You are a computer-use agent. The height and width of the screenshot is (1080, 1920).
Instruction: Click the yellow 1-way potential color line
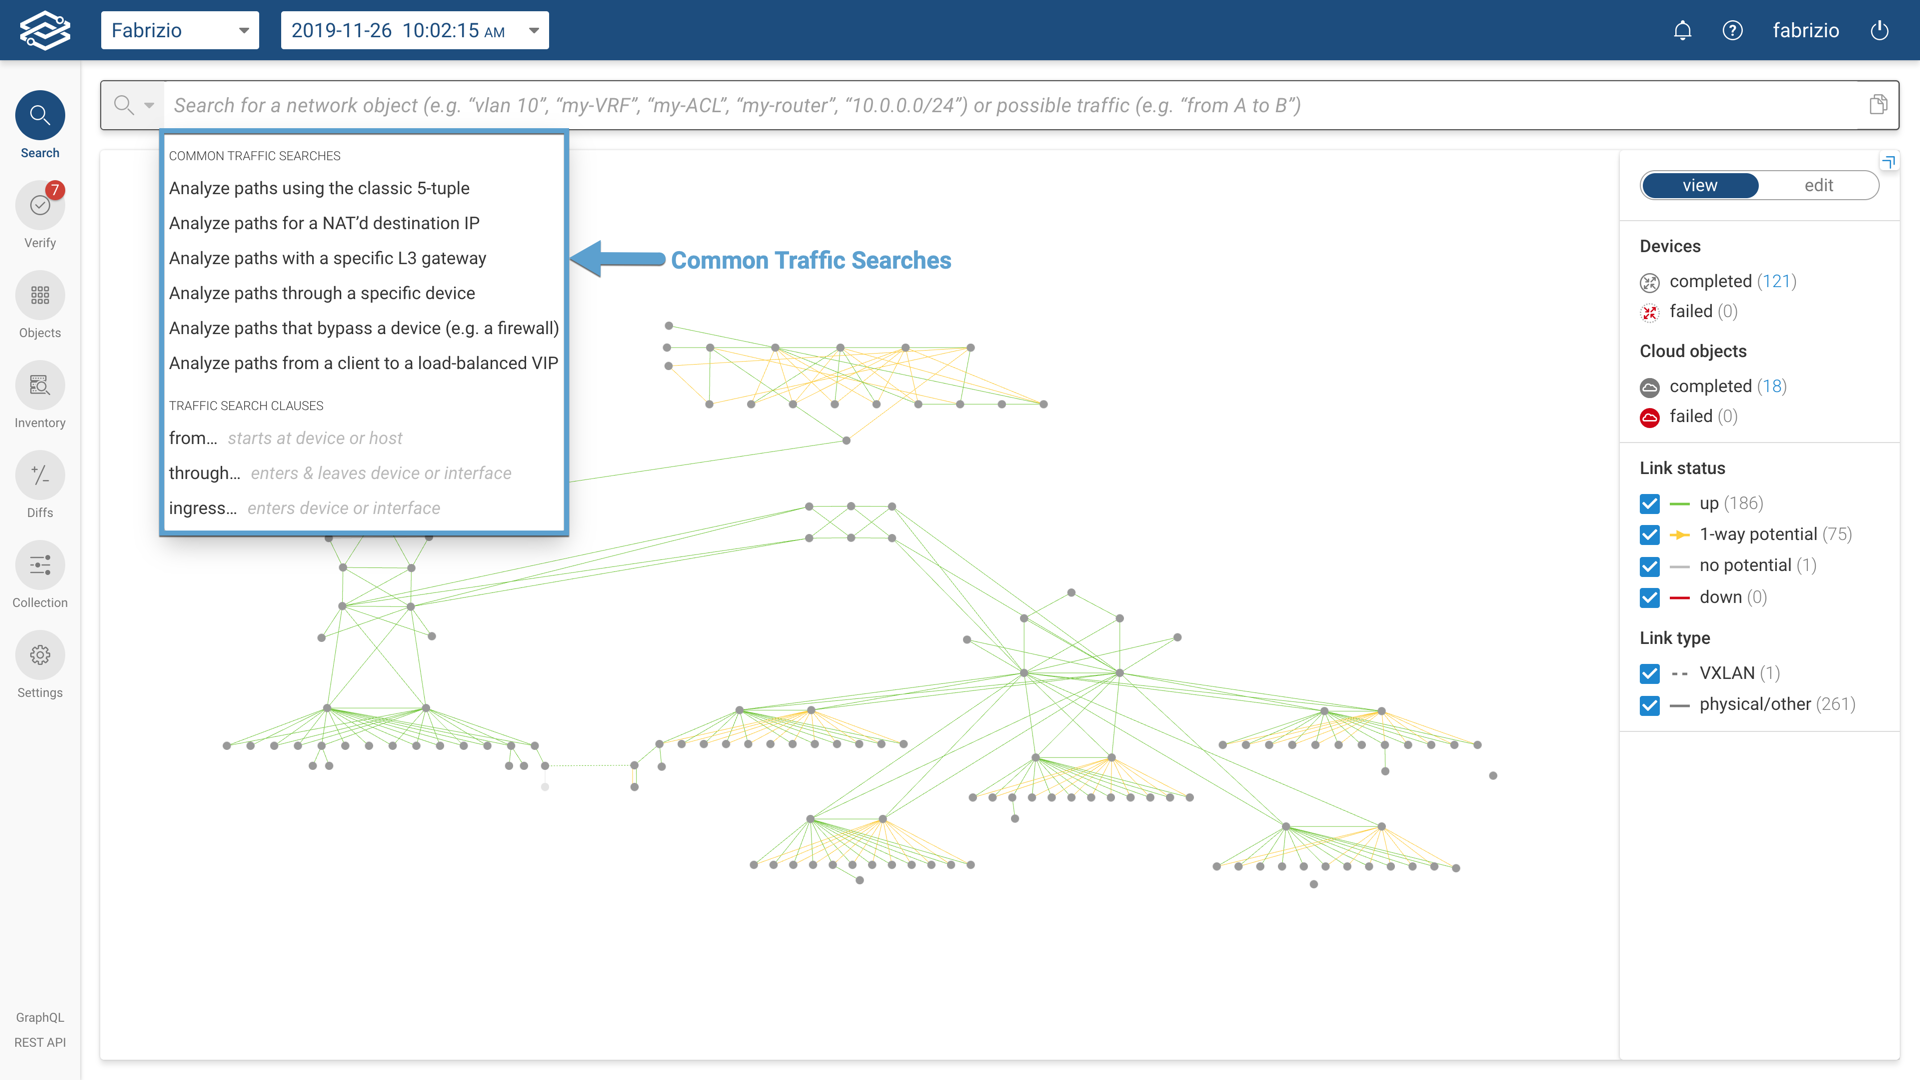[x=1680, y=535]
